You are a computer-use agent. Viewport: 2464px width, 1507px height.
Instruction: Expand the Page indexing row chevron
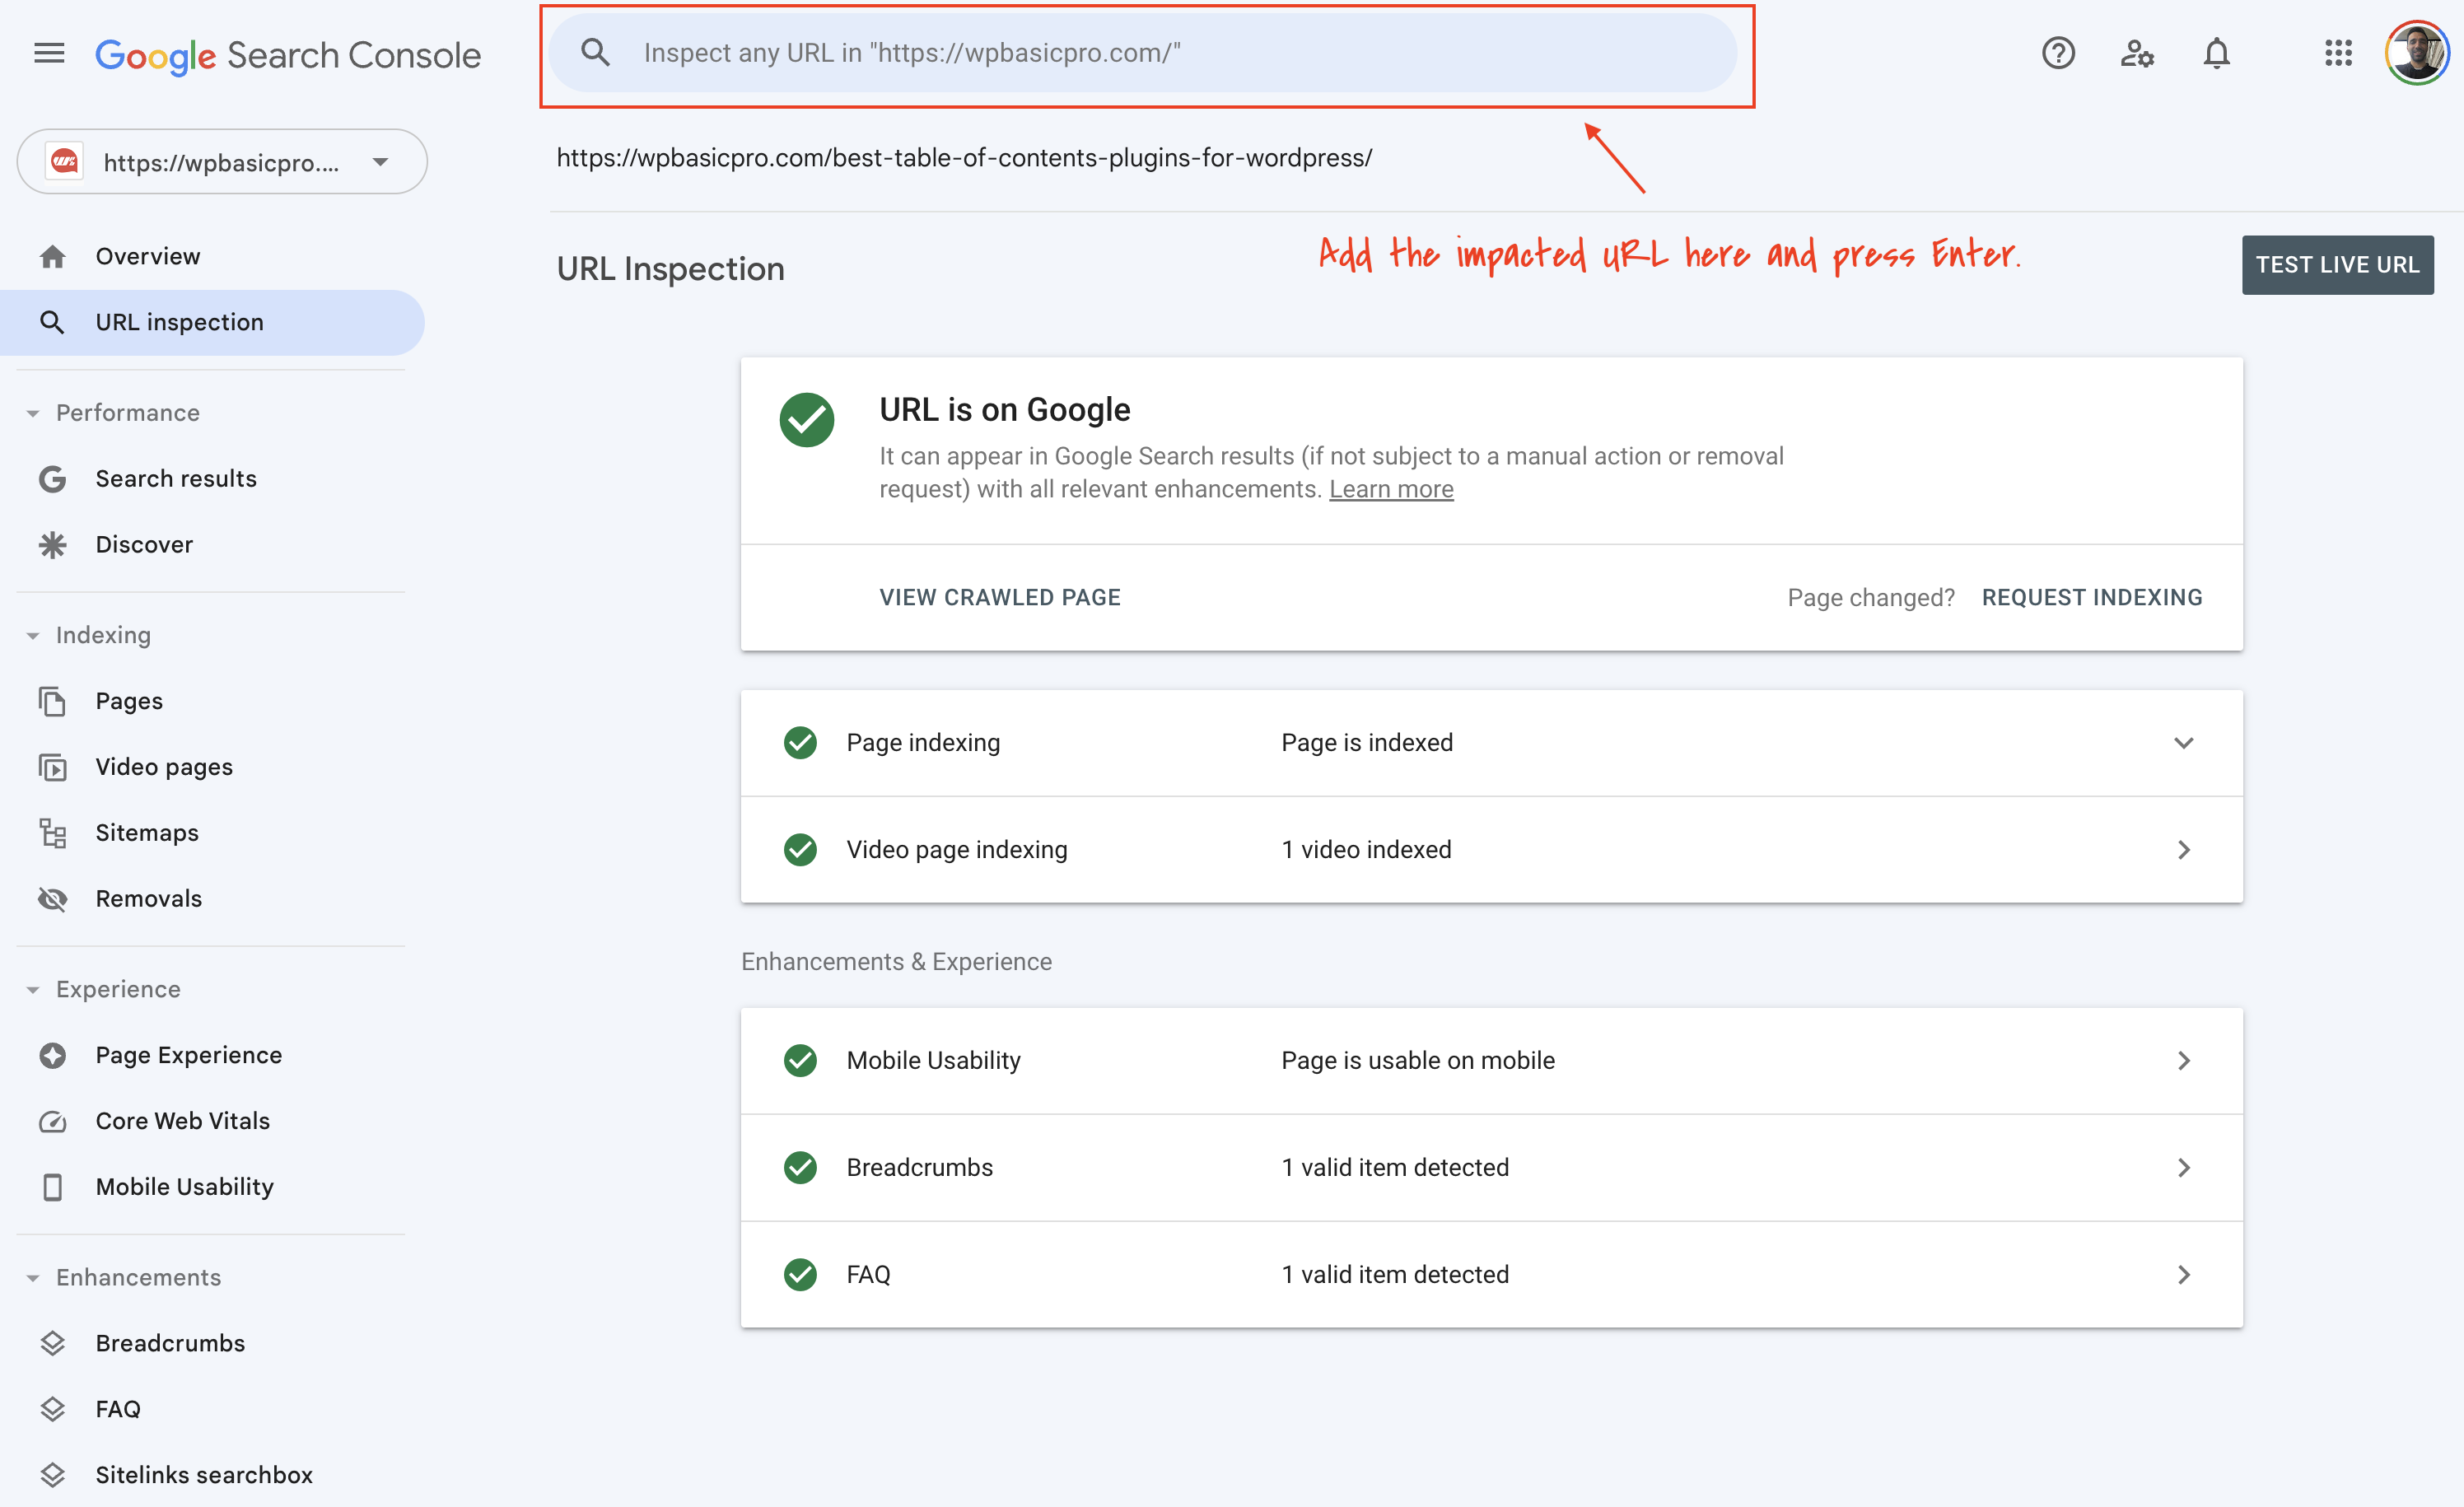[x=2184, y=743]
